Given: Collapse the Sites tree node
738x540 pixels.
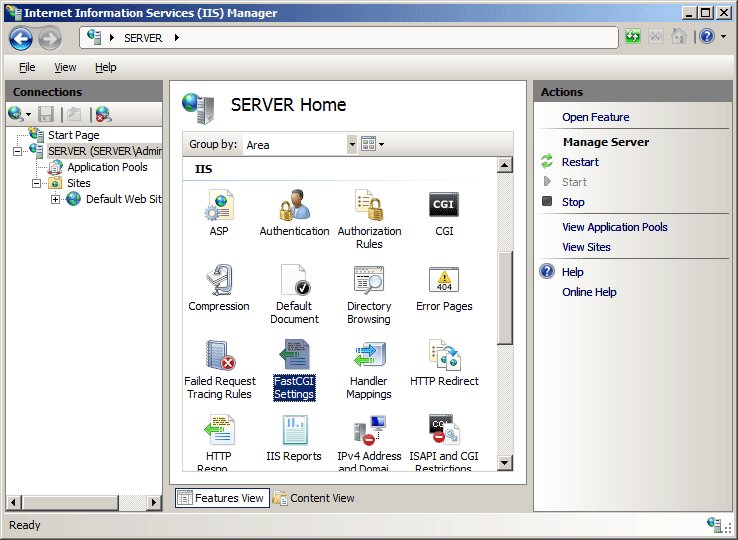Looking at the screenshot, I should (36, 183).
